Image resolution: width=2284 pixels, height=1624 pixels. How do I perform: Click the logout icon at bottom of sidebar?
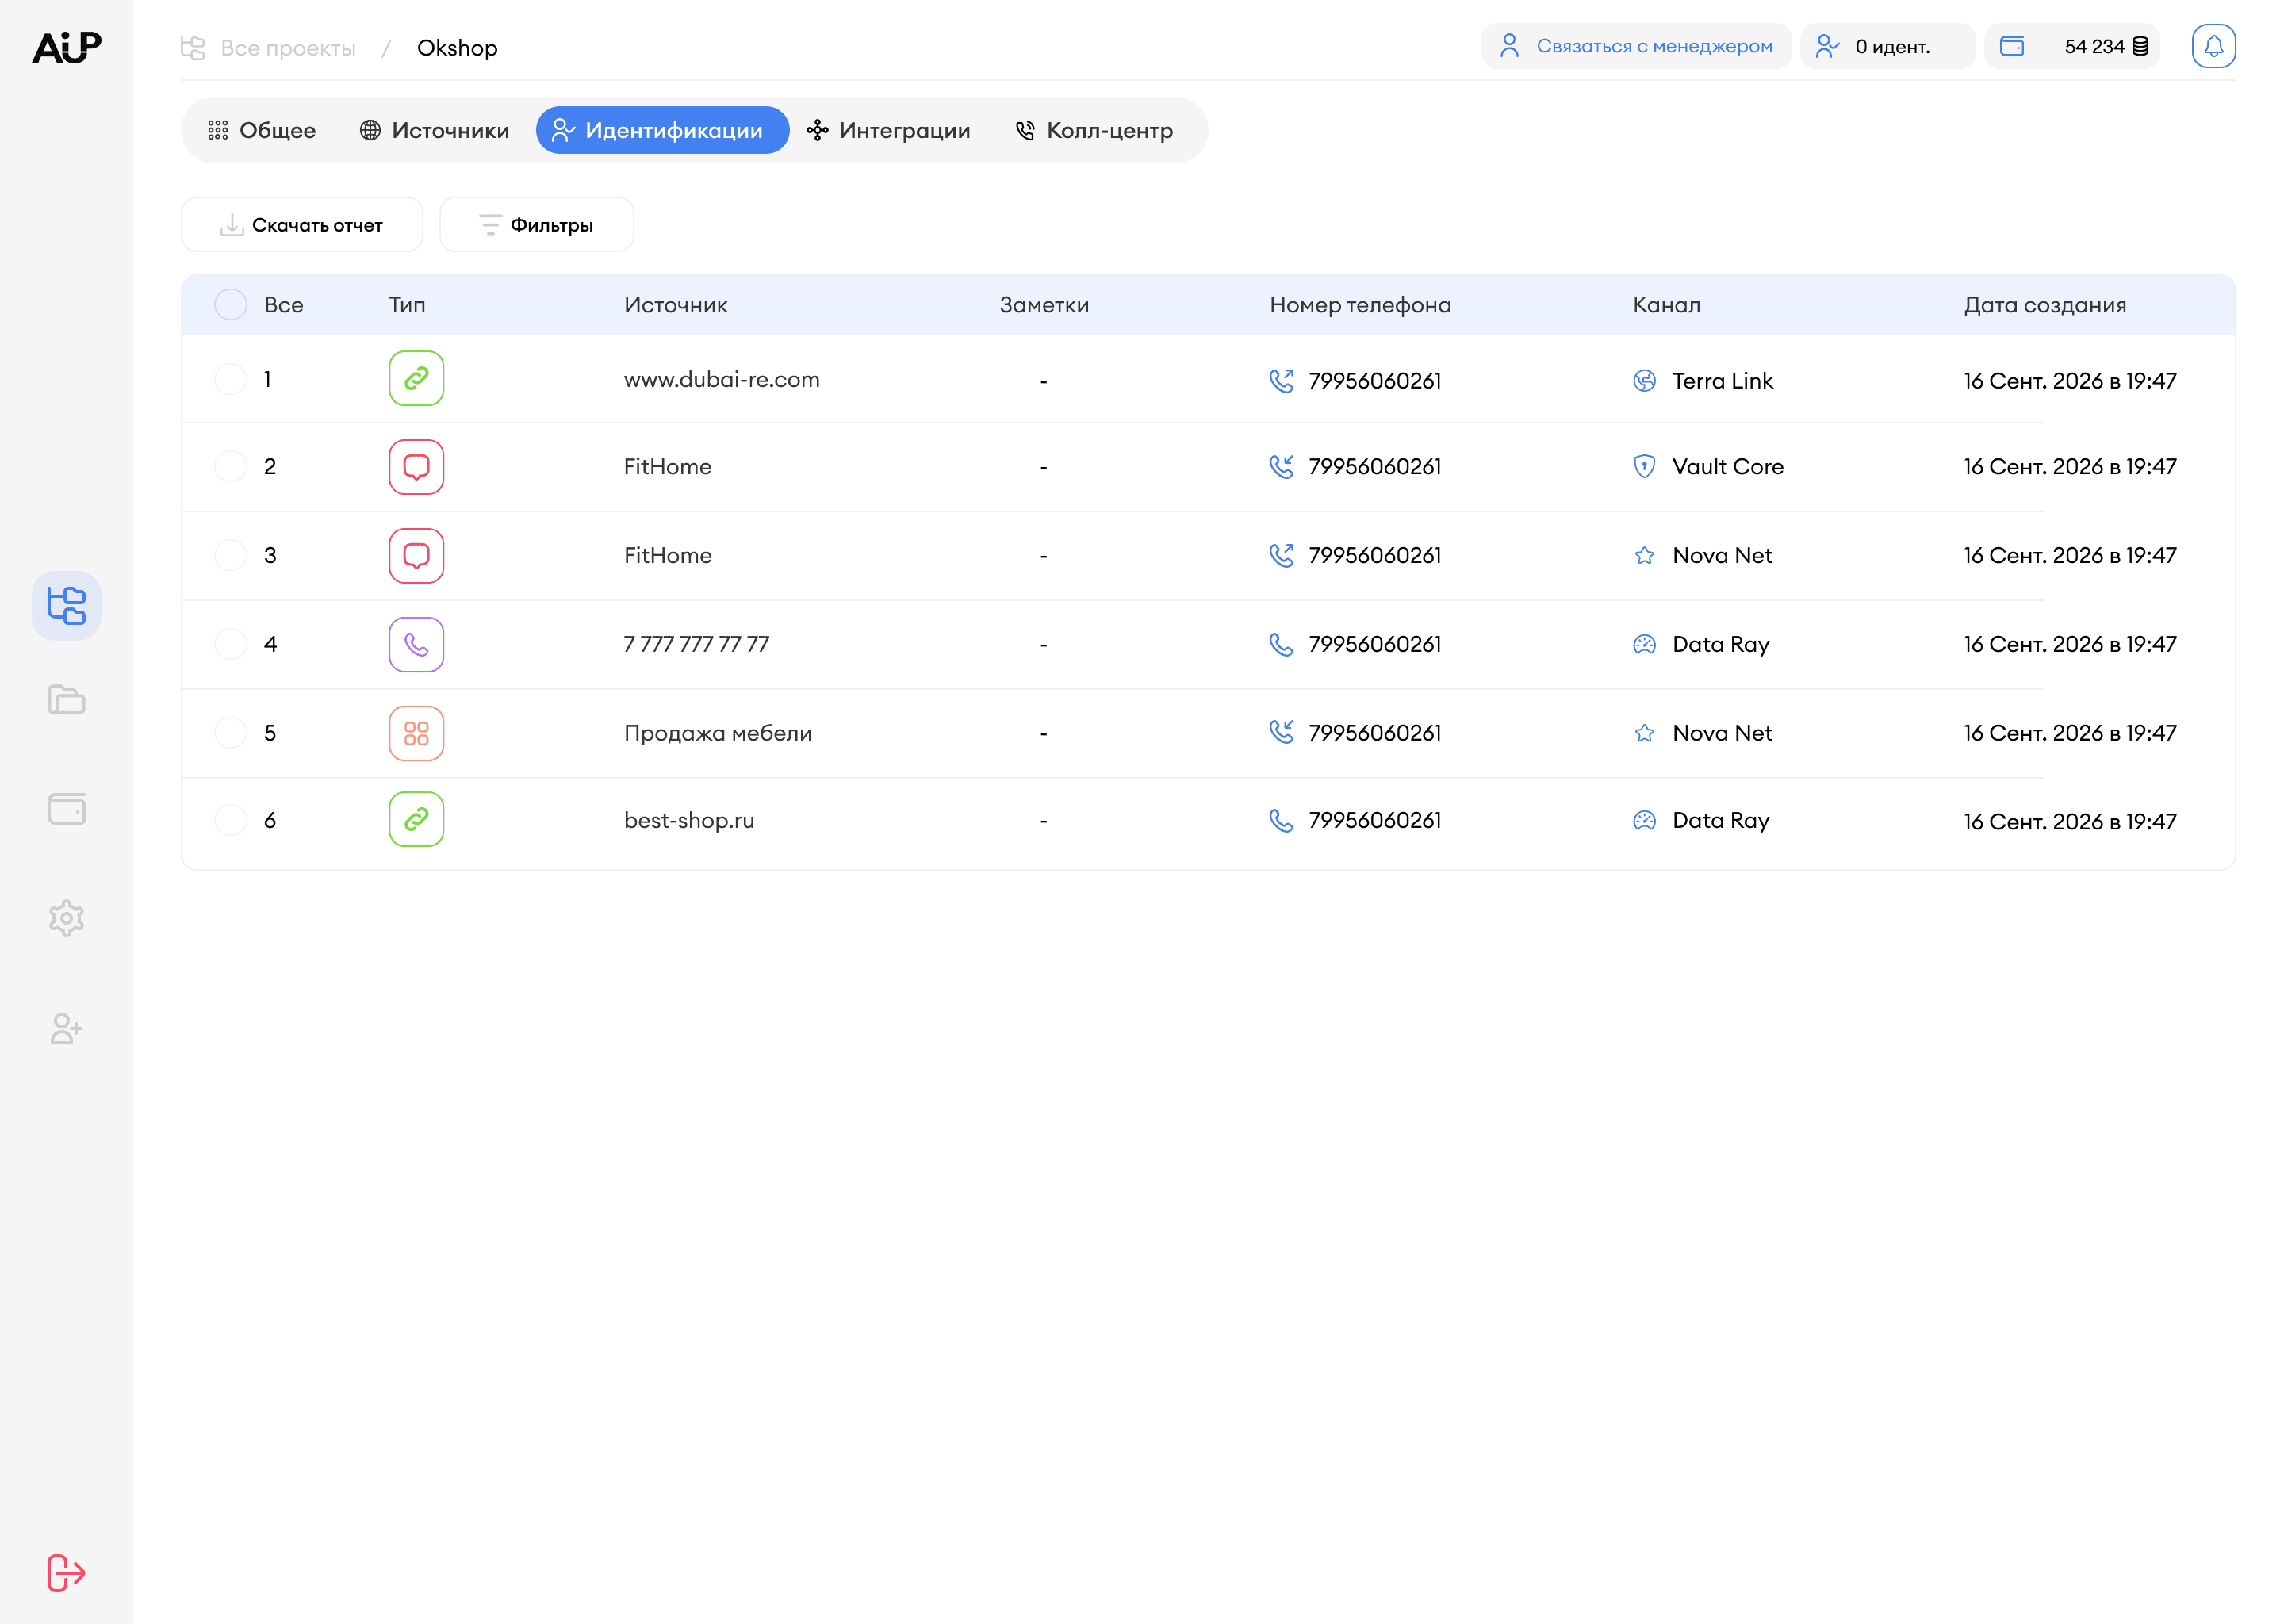click(x=66, y=1572)
